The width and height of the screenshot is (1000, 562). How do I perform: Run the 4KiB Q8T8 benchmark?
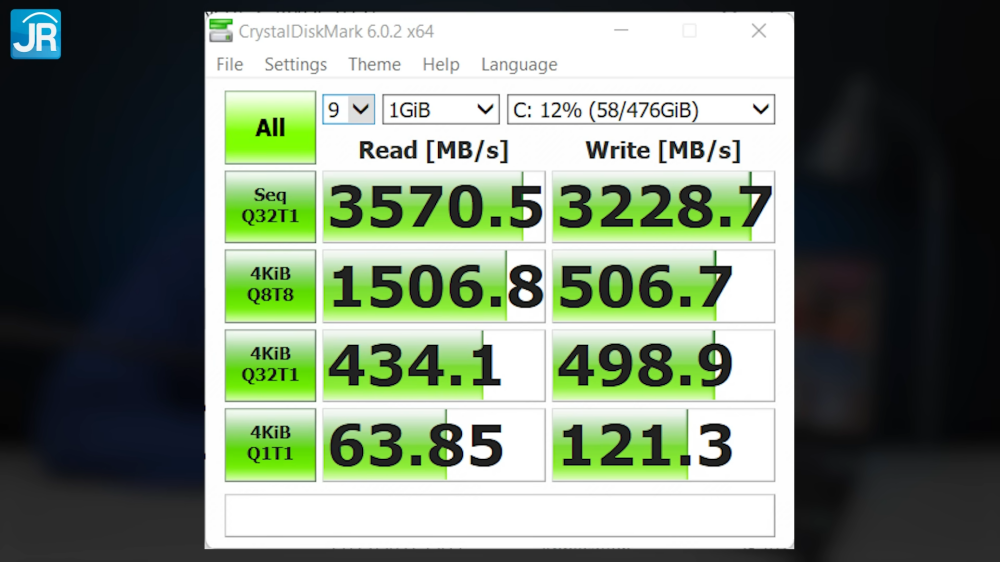(270, 286)
